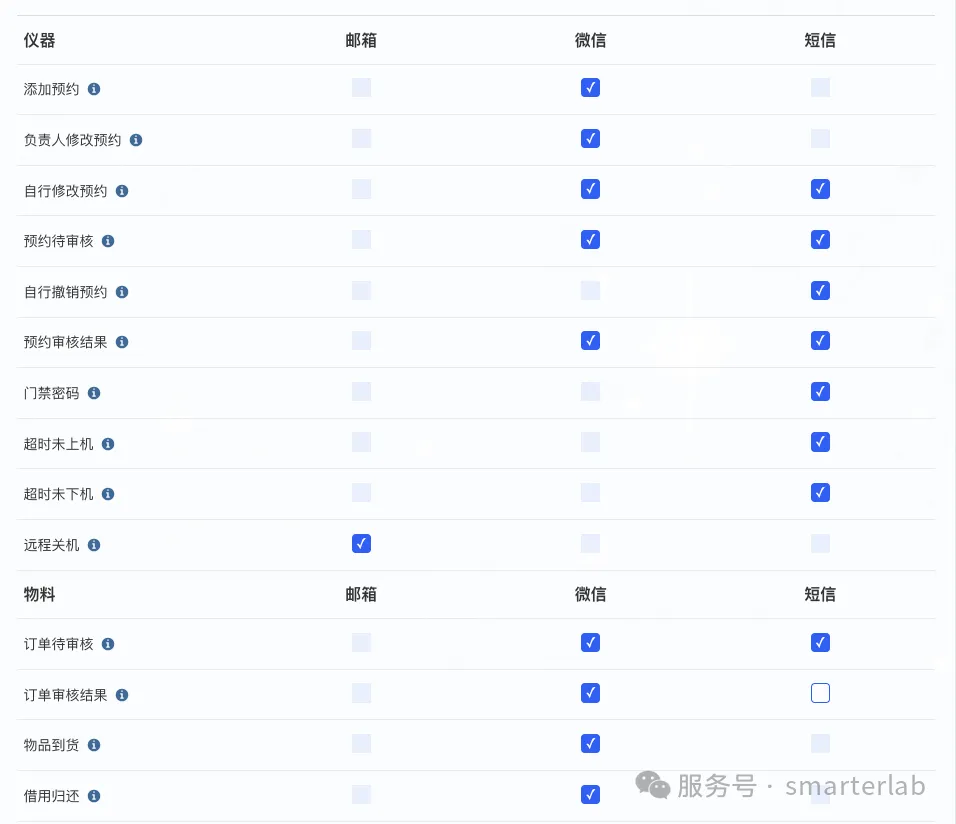This screenshot has width=956, height=824.
Task: Uncheck 微信 for 负责人修改预约
Action: pyautogui.click(x=590, y=138)
